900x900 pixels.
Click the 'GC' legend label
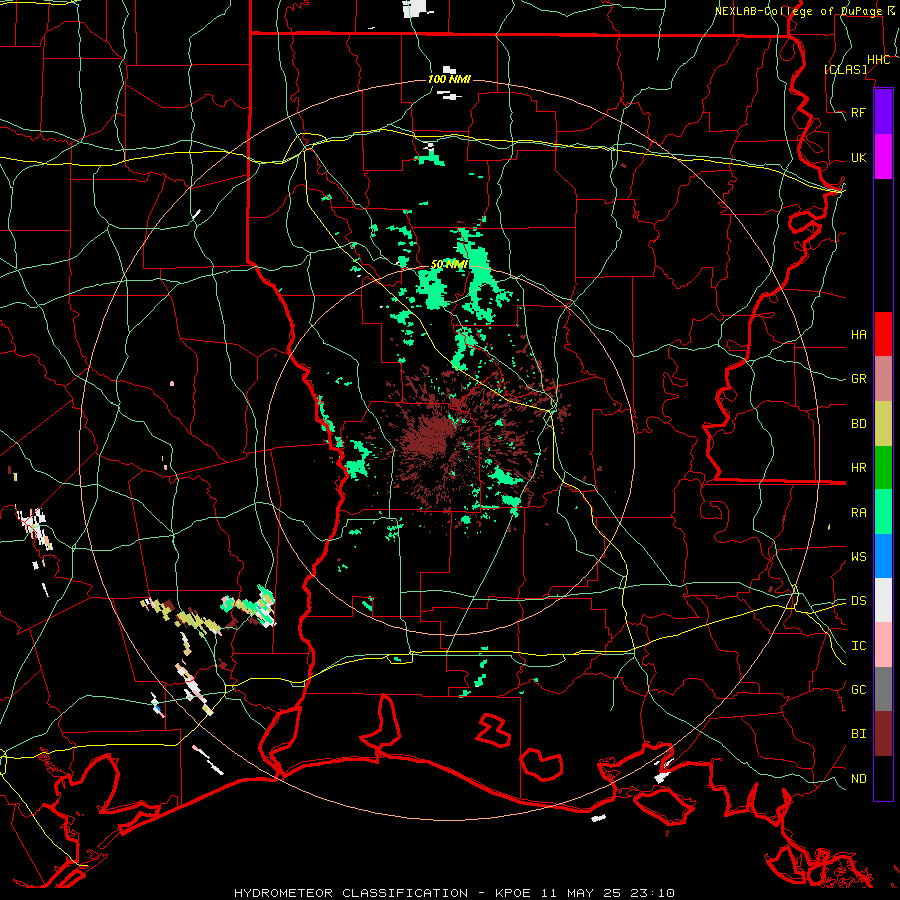pyautogui.click(x=858, y=689)
